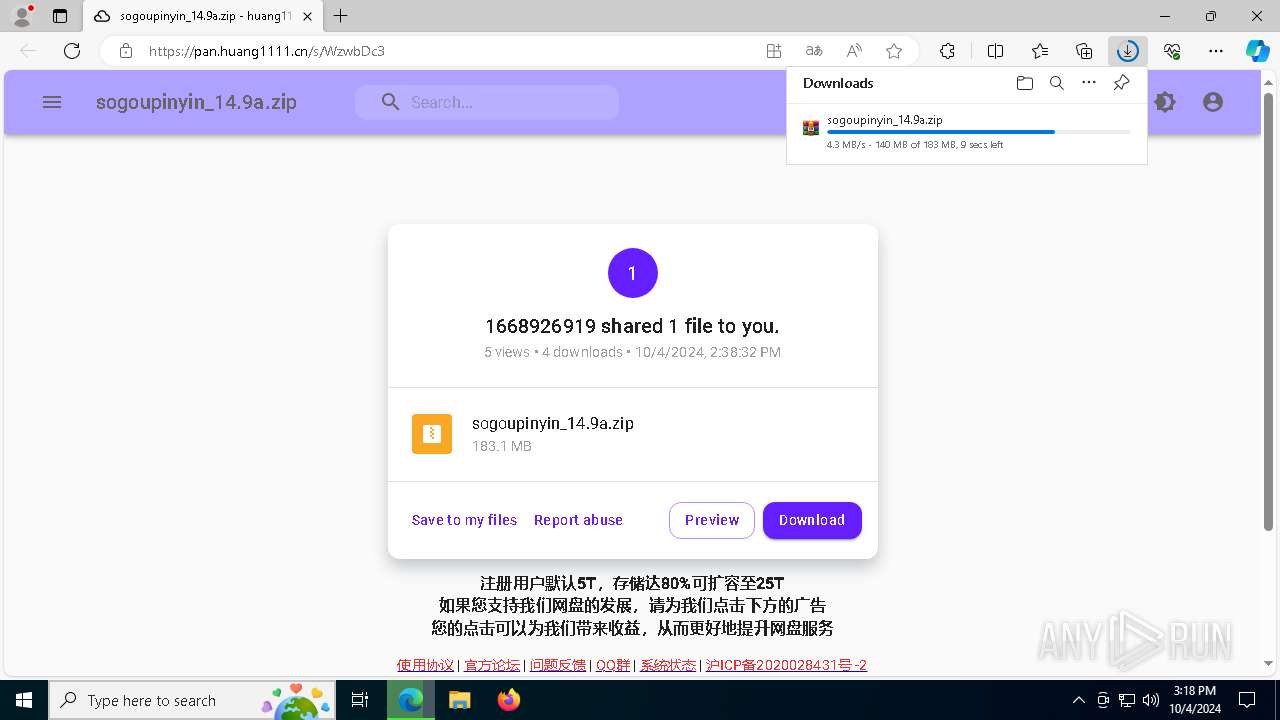
Task: Click the orange zip file icon
Action: pyautogui.click(x=432, y=434)
